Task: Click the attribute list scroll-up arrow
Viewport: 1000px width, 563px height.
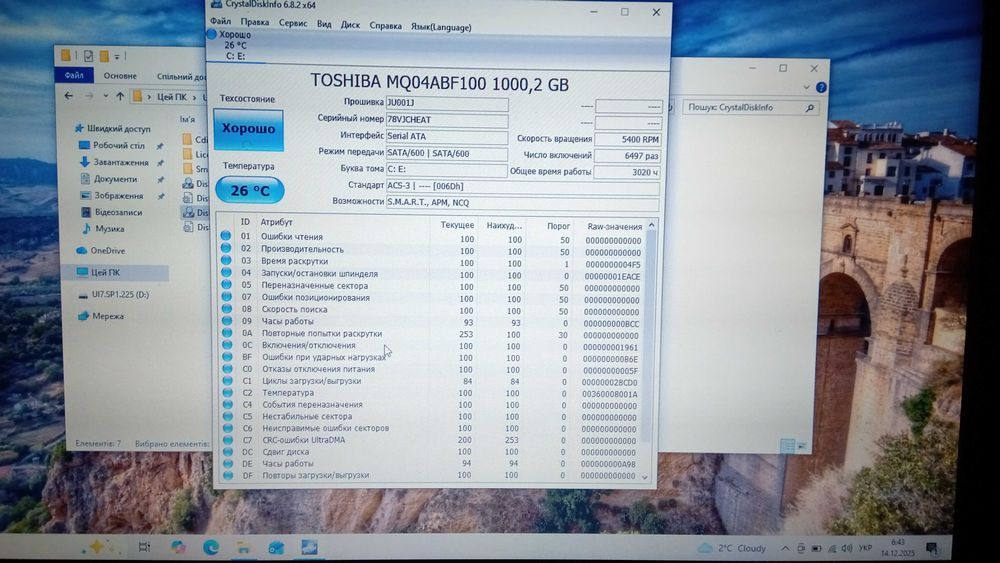Action: tap(651, 225)
